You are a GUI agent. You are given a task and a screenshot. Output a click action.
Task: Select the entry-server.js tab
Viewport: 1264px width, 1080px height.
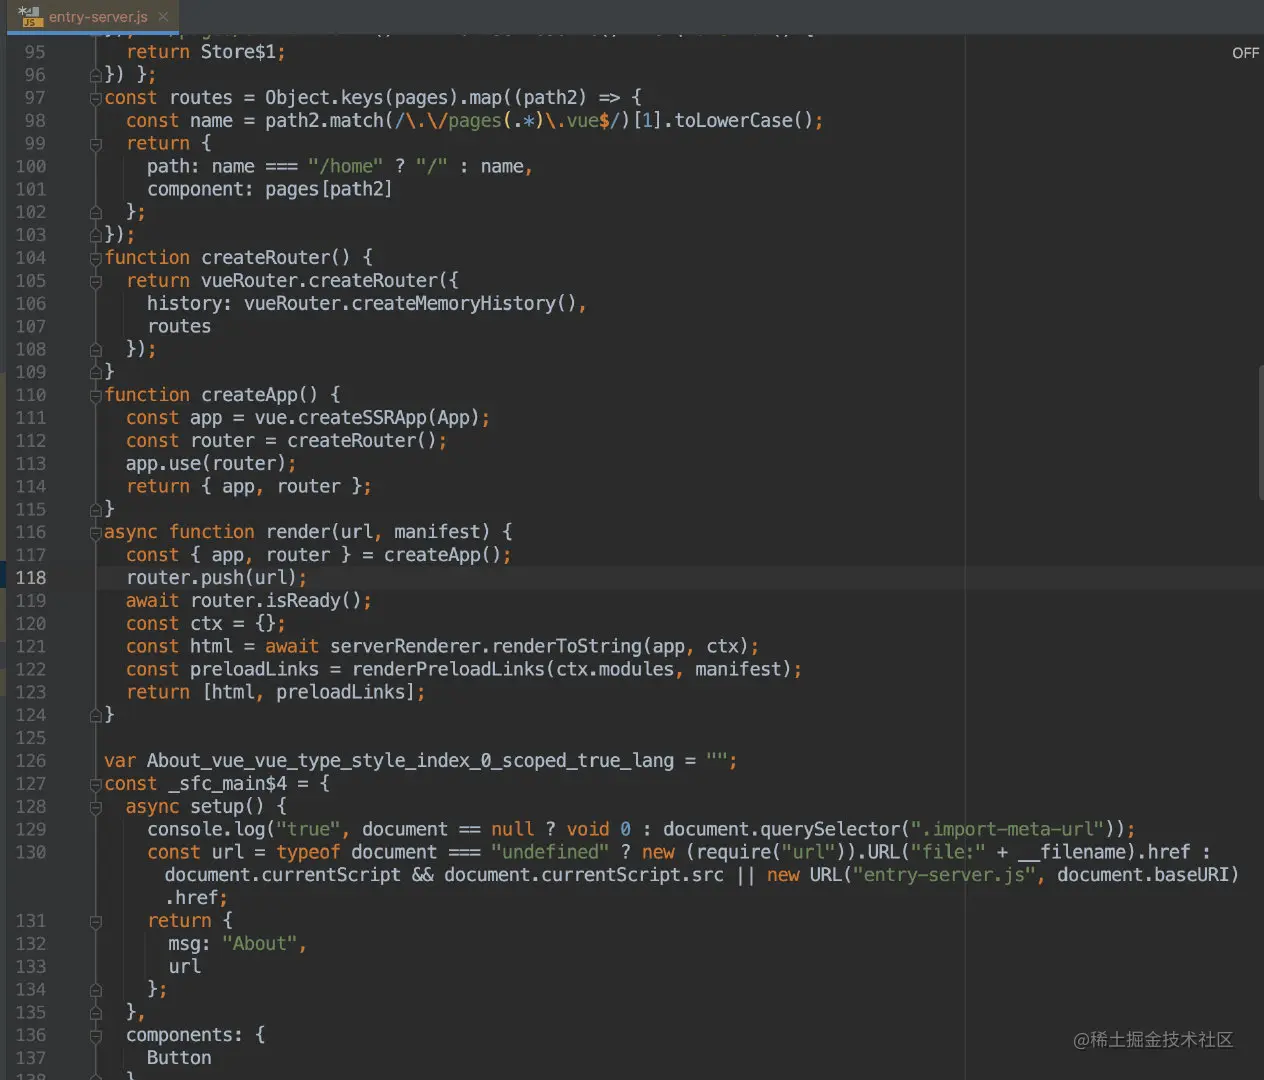click(94, 17)
